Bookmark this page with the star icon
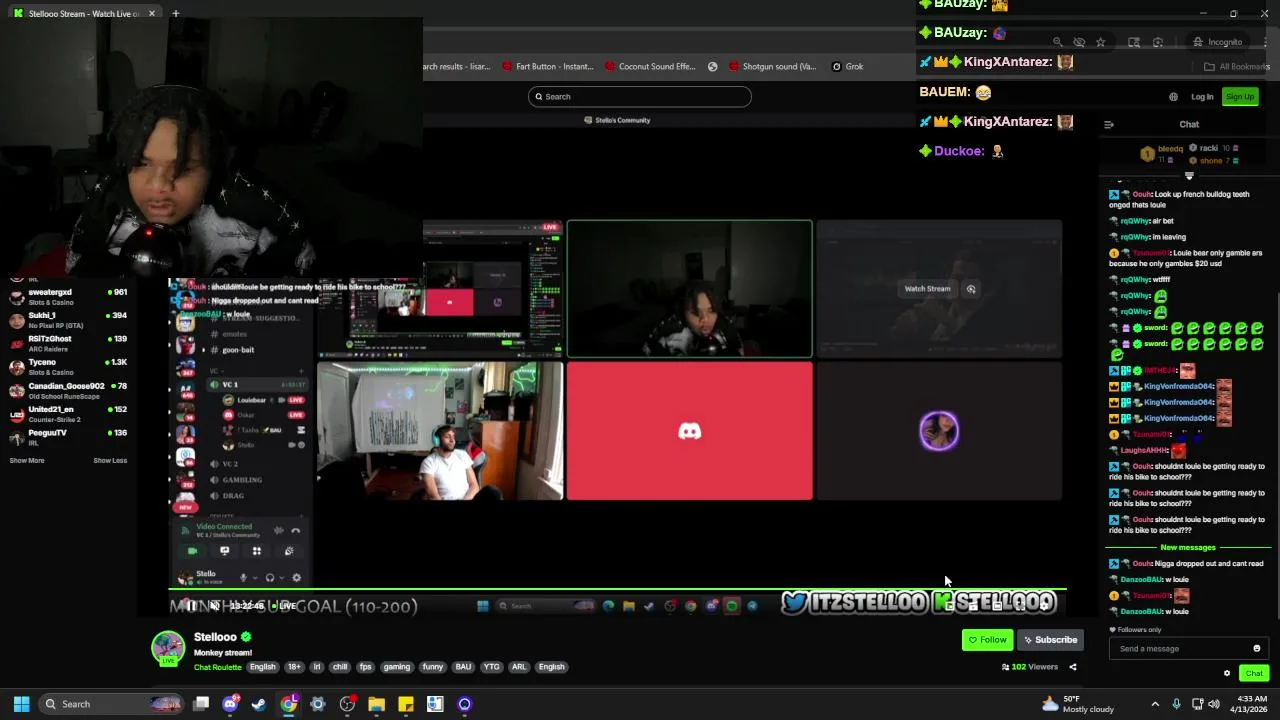Screen dimensions: 1280x720 point(1100,42)
